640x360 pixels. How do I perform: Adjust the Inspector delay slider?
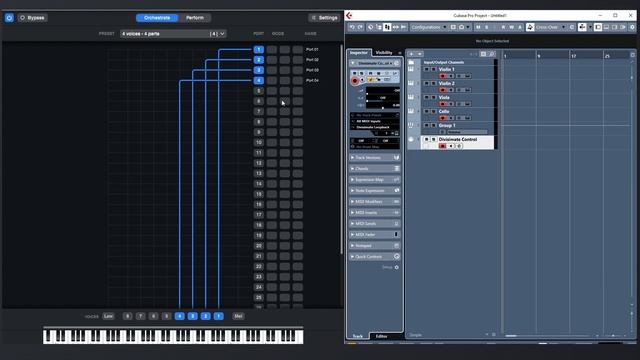(382, 106)
